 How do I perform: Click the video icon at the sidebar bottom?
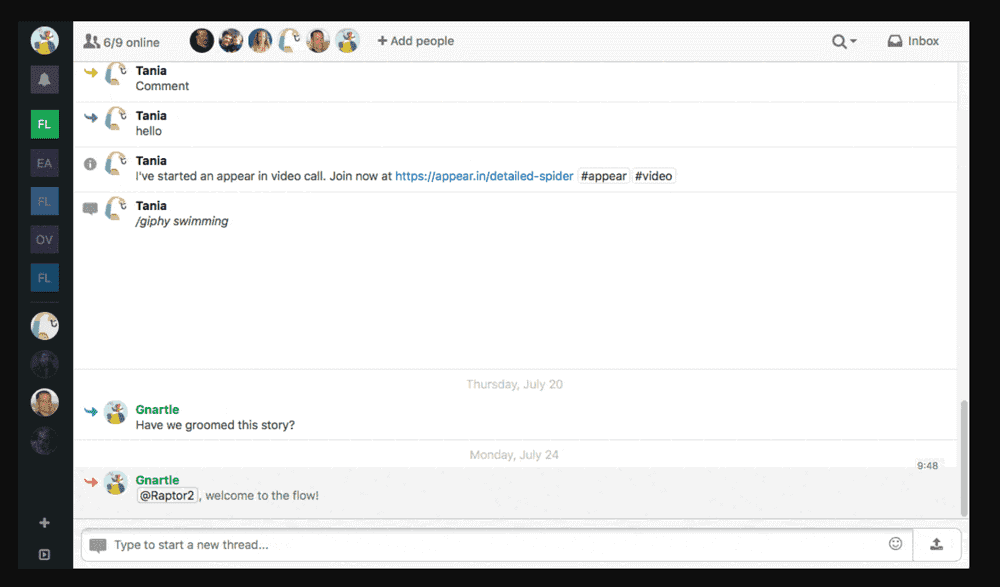coord(44,552)
